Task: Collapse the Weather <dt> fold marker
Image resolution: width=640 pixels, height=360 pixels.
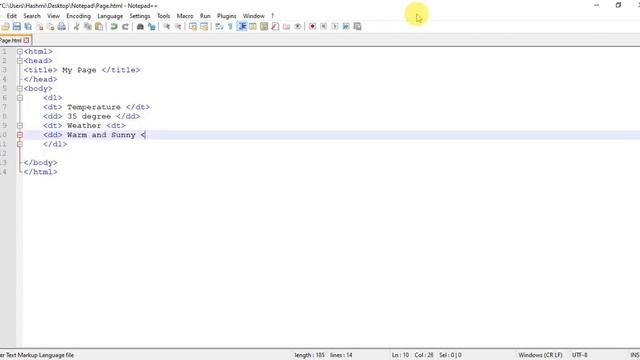Action: click(20, 126)
